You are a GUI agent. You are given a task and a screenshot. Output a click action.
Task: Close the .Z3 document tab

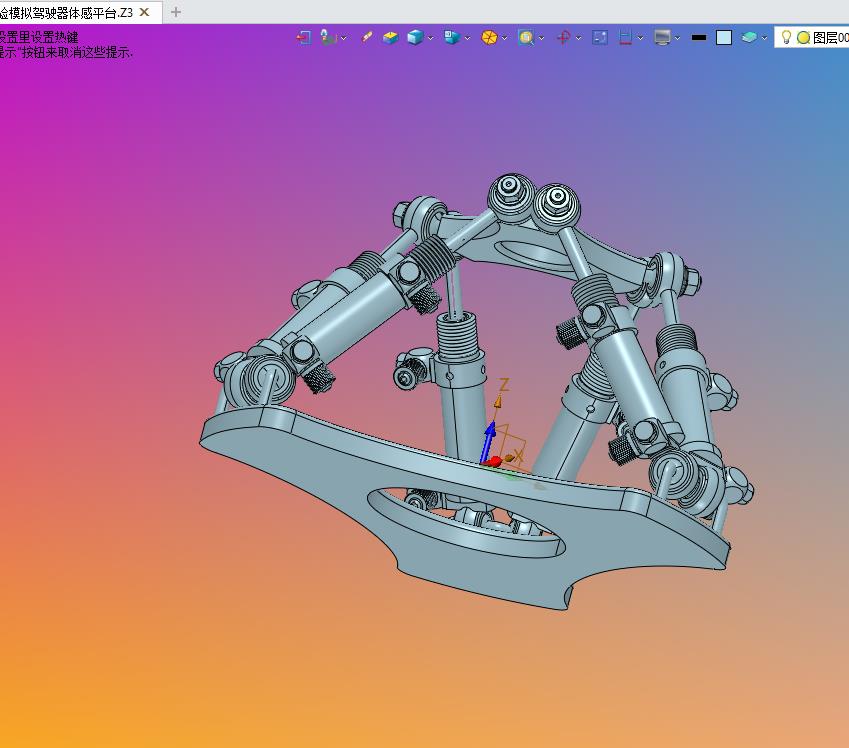coord(145,12)
